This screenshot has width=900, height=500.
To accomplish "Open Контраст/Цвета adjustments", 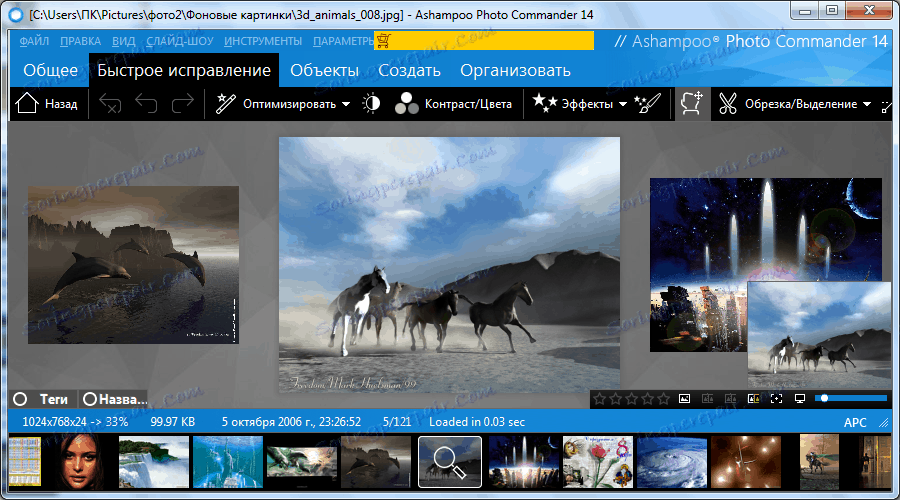I will pos(453,104).
